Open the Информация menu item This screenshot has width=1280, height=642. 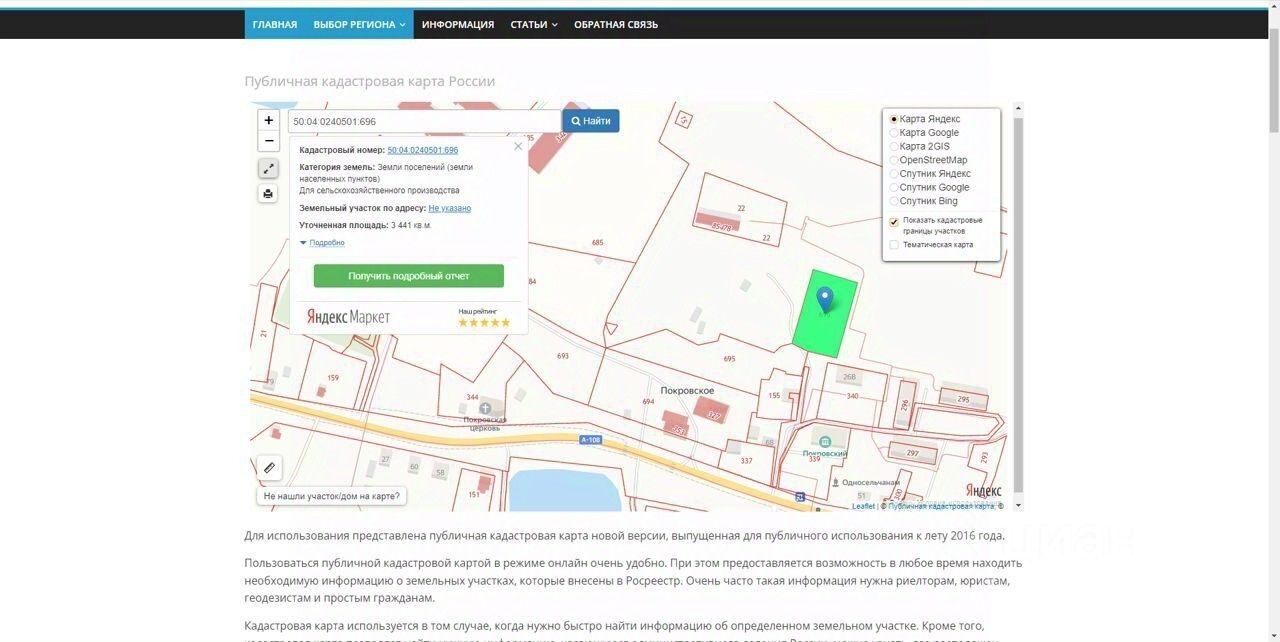pyautogui.click(x=458, y=24)
